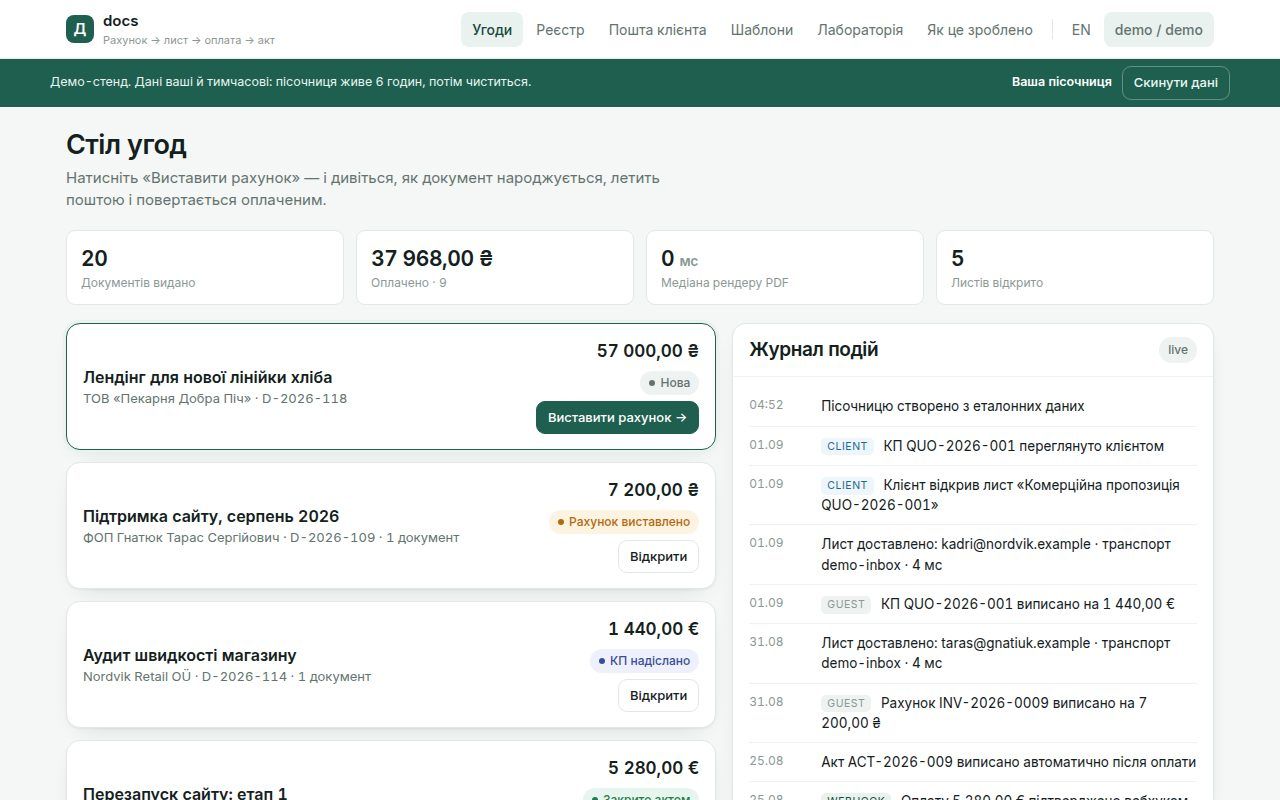Screen dimensions: 1280x800
Task: Switch to the Реєстр tab
Action: coord(560,30)
